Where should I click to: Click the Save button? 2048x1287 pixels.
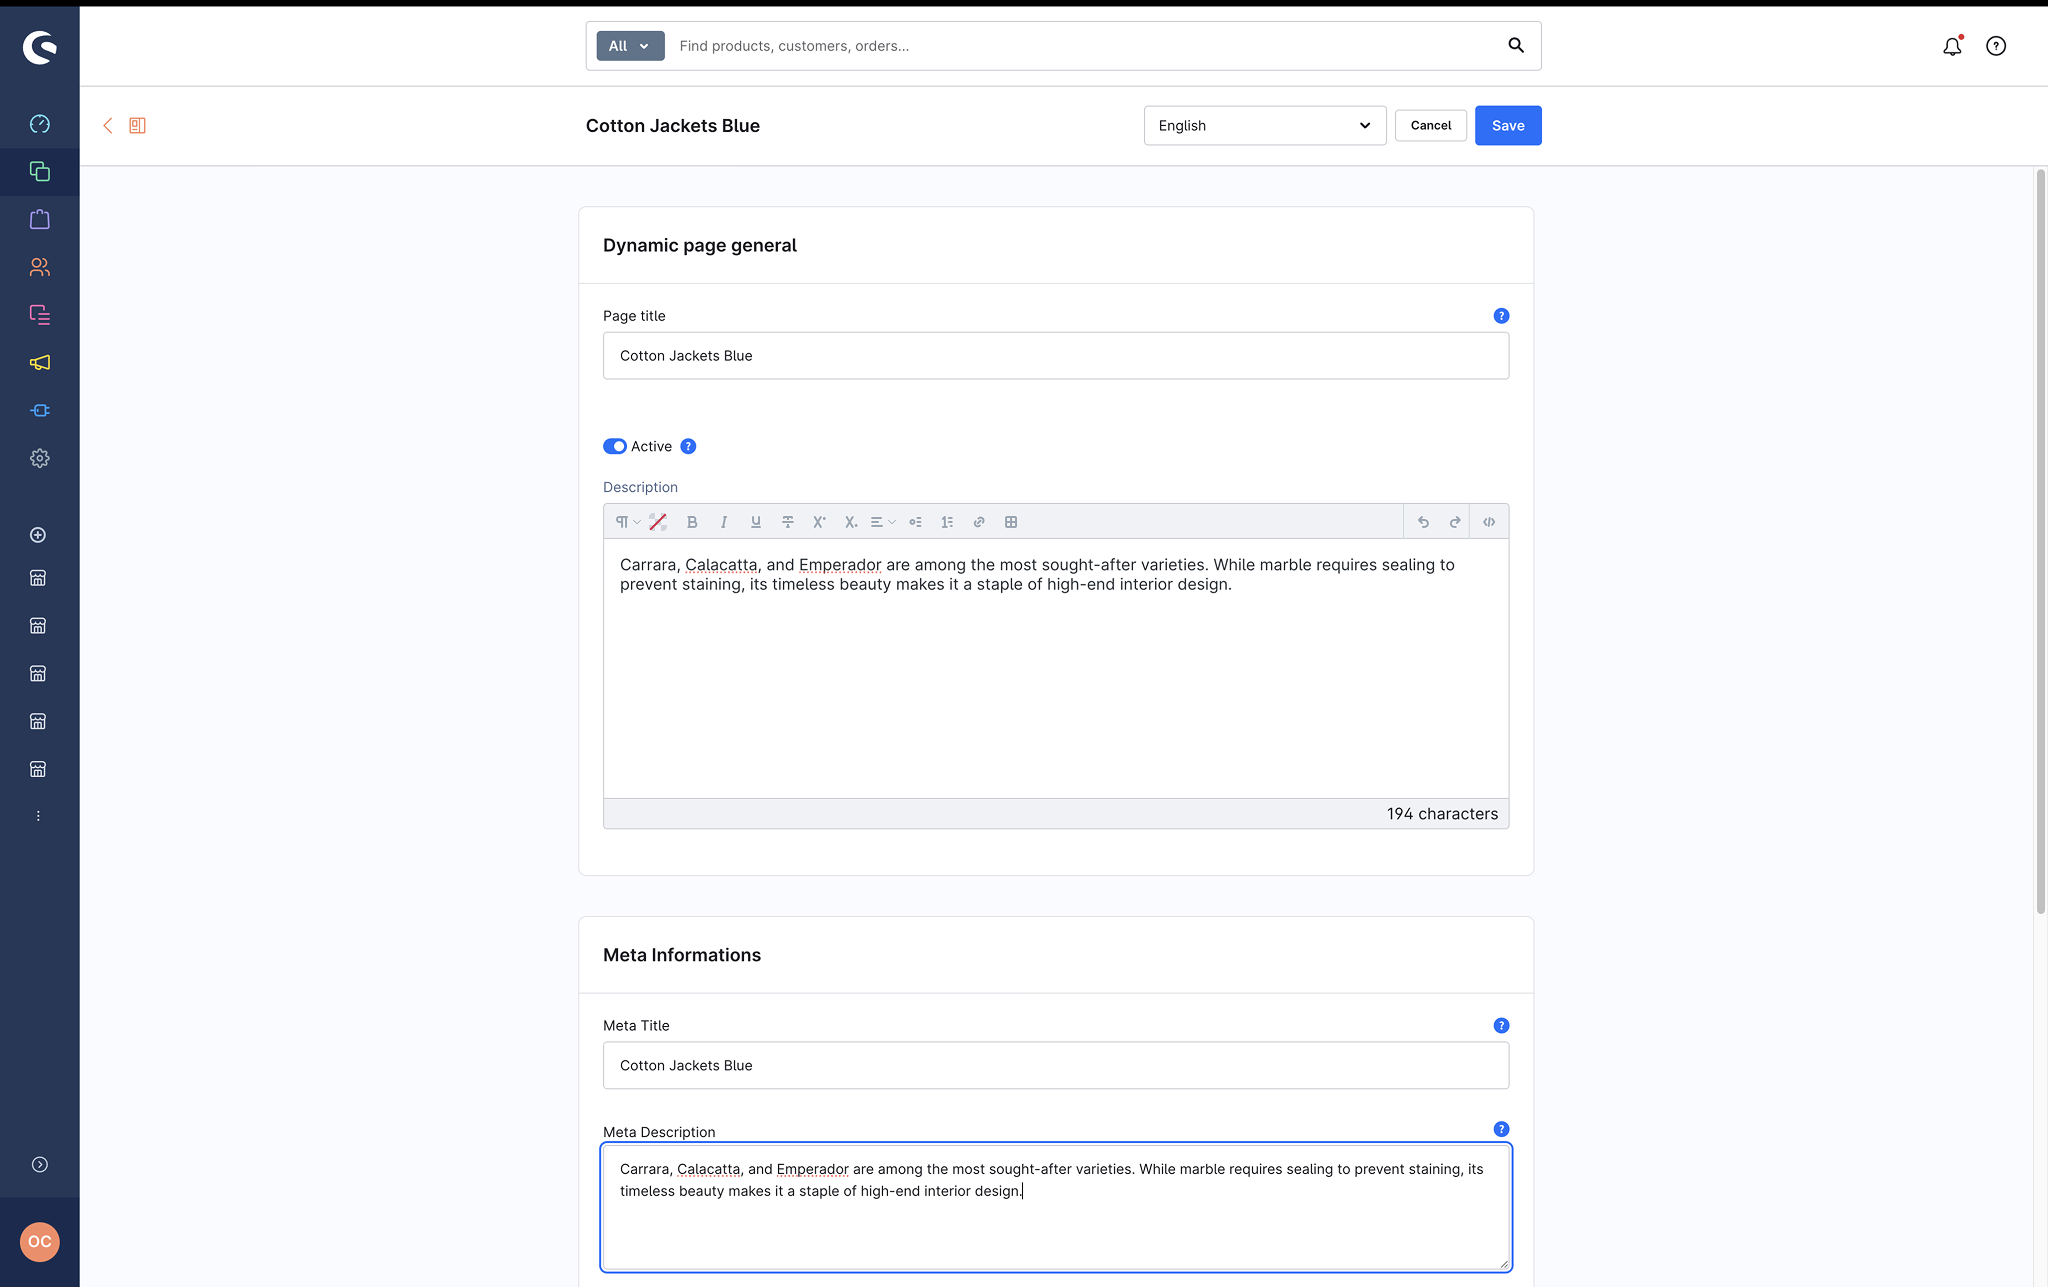1508,125
